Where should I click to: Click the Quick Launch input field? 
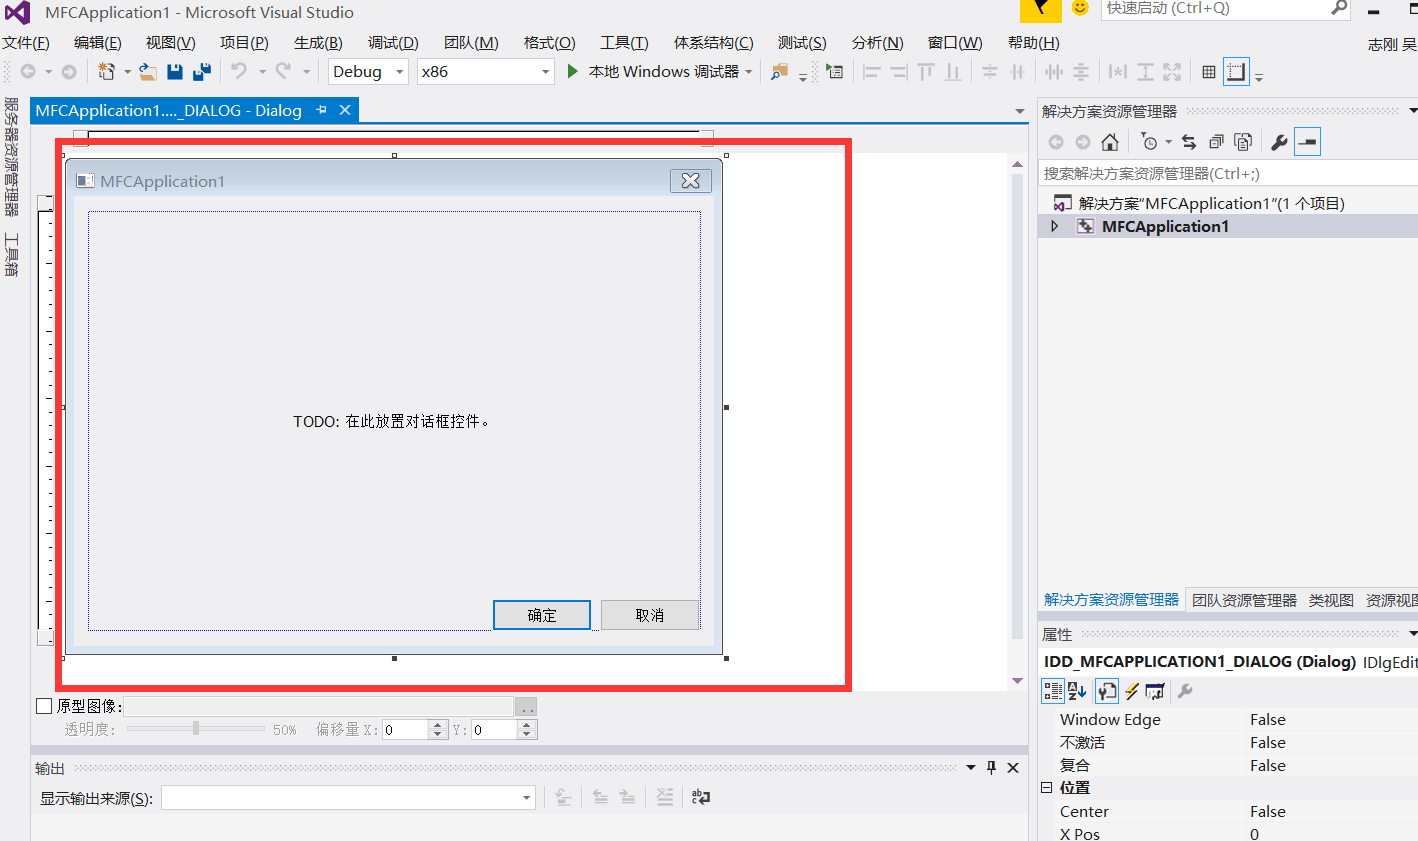tap(1216, 8)
